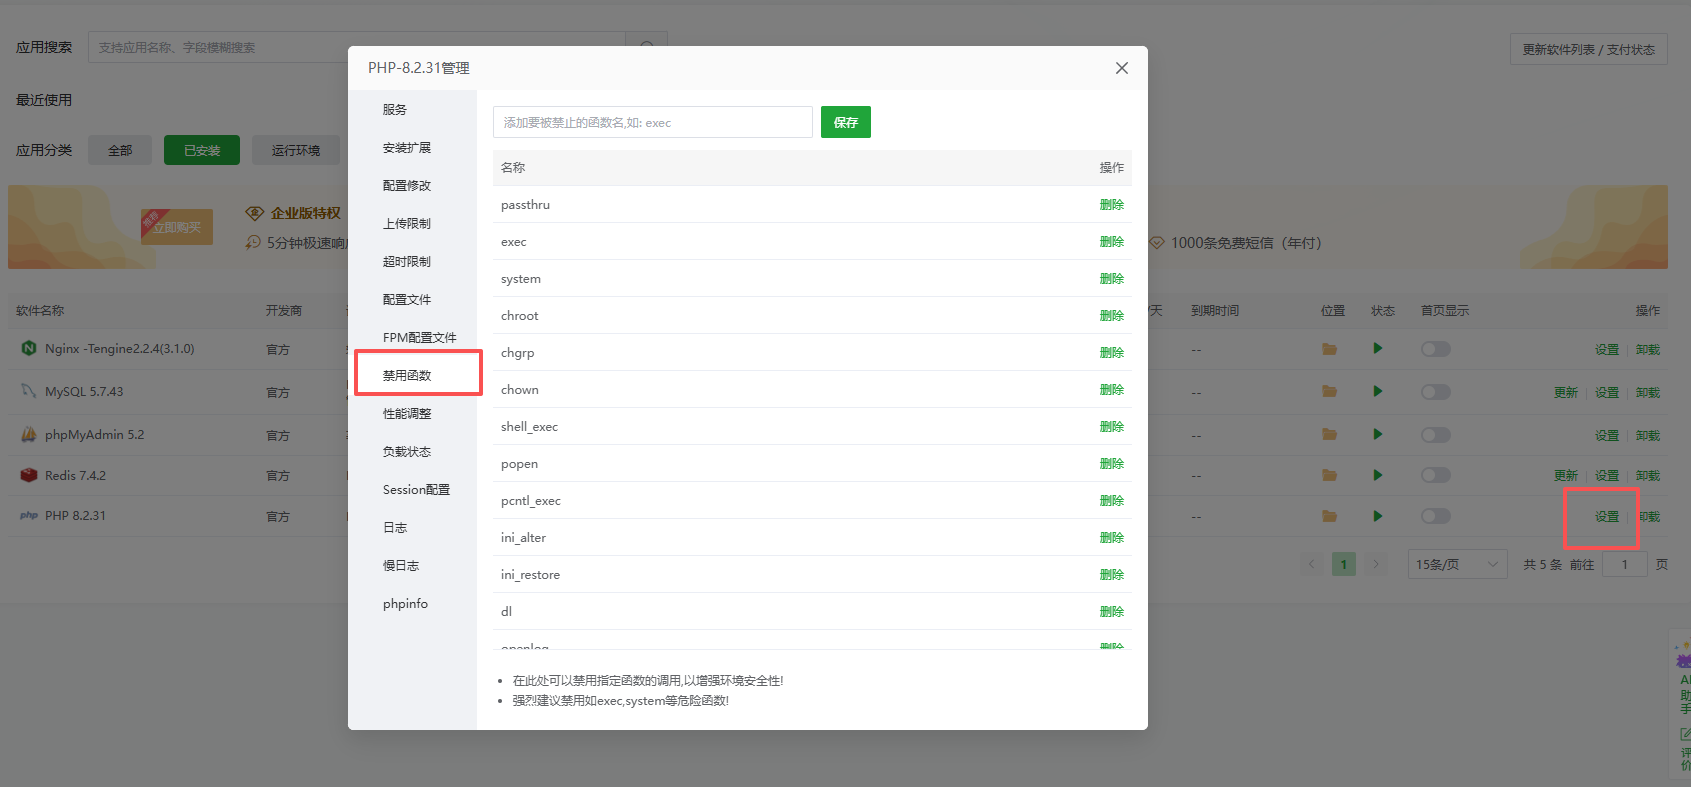Open the phpinfo section
Image resolution: width=1691 pixels, height=787 pixels.
point(405,604)
